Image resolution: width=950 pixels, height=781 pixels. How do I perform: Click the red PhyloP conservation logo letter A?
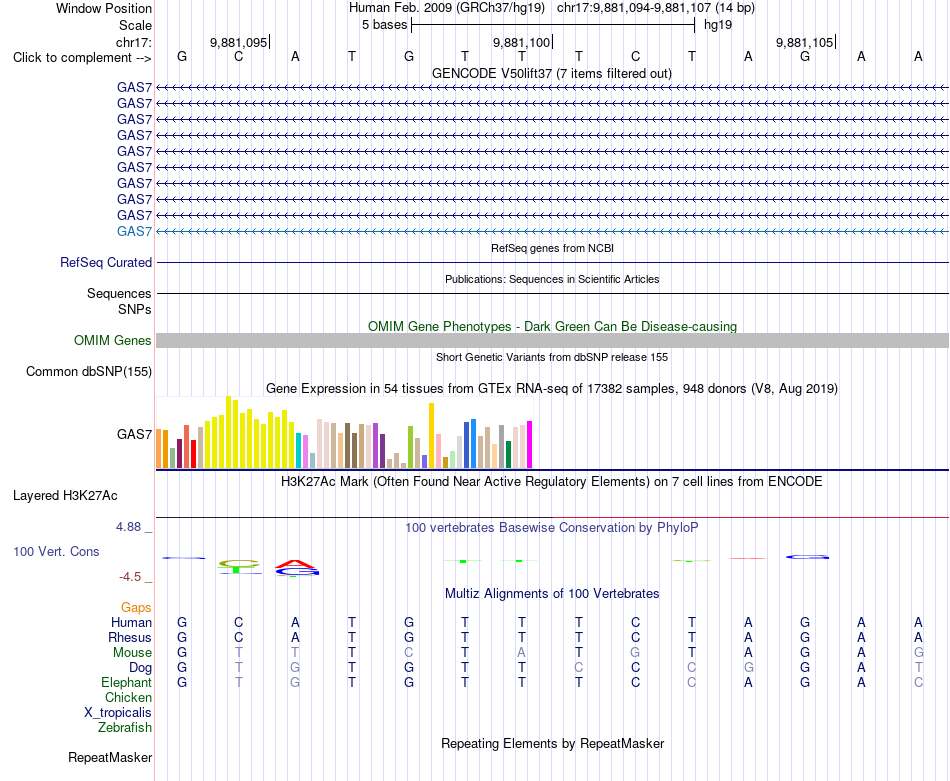[294, 564]
